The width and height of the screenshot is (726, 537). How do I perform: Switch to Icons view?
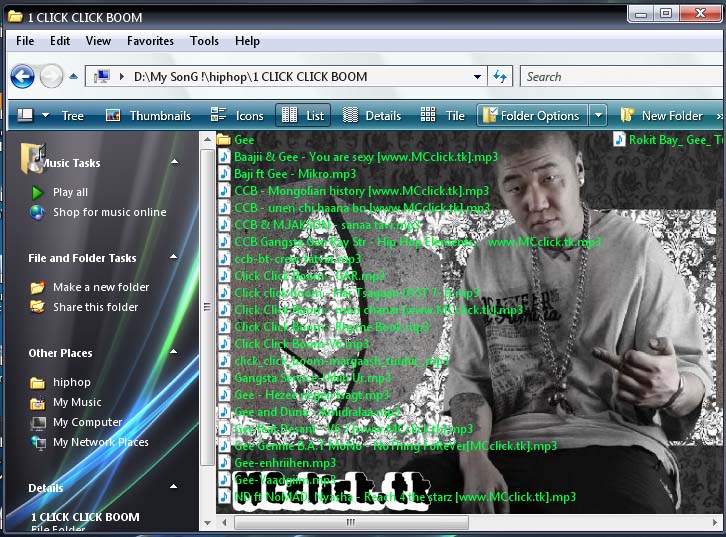237,116
